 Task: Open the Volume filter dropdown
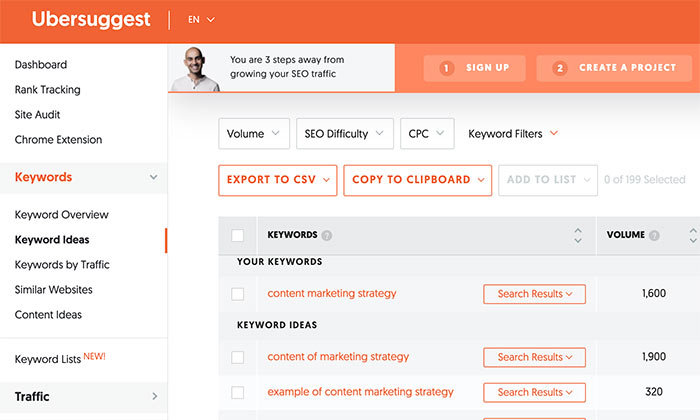pos(254,133)
